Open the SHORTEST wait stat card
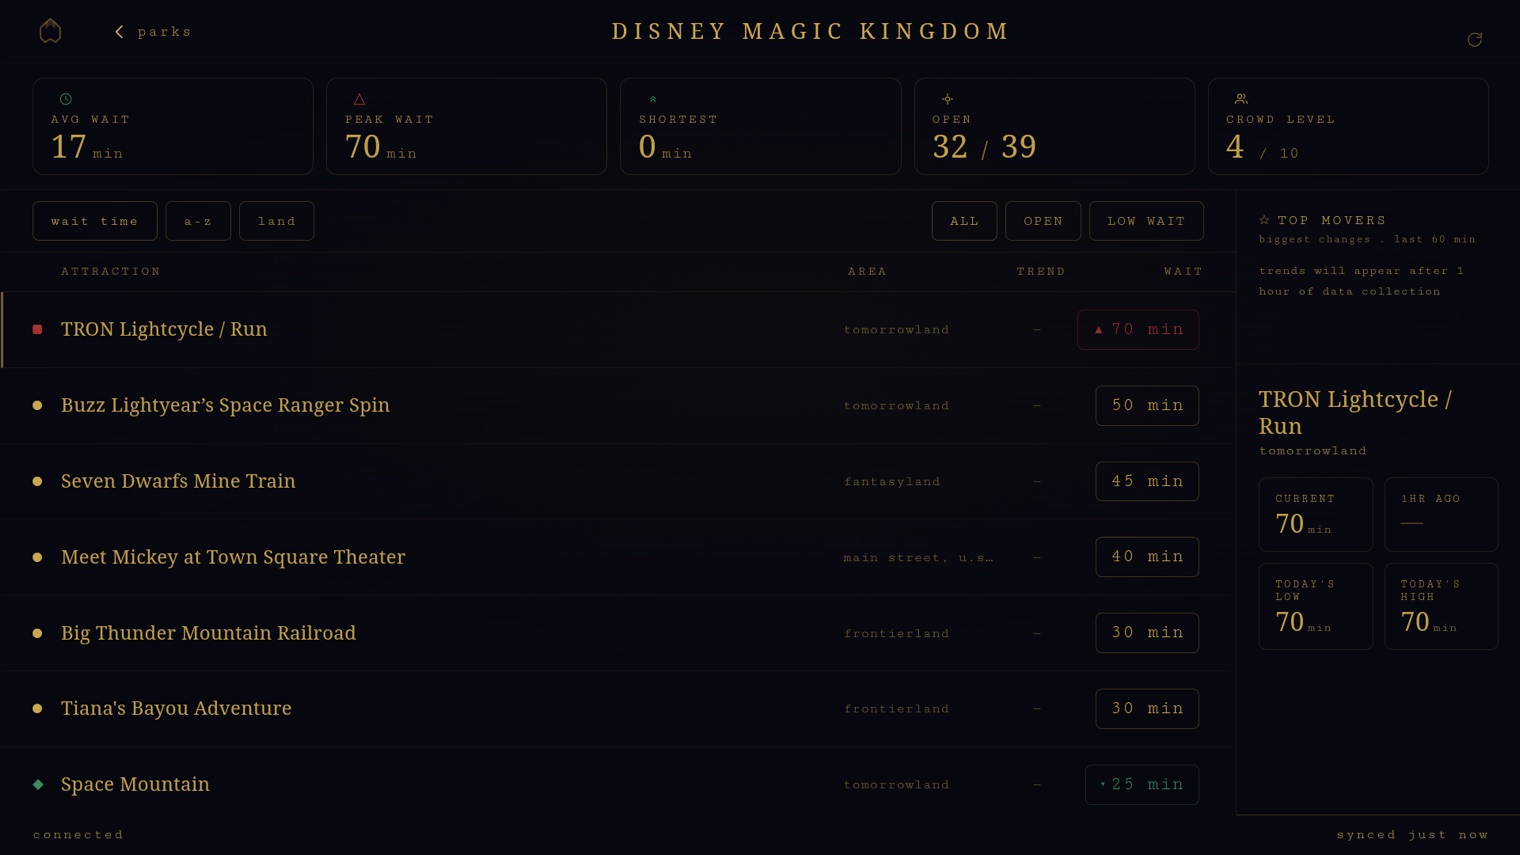 [x=760, y=126]
